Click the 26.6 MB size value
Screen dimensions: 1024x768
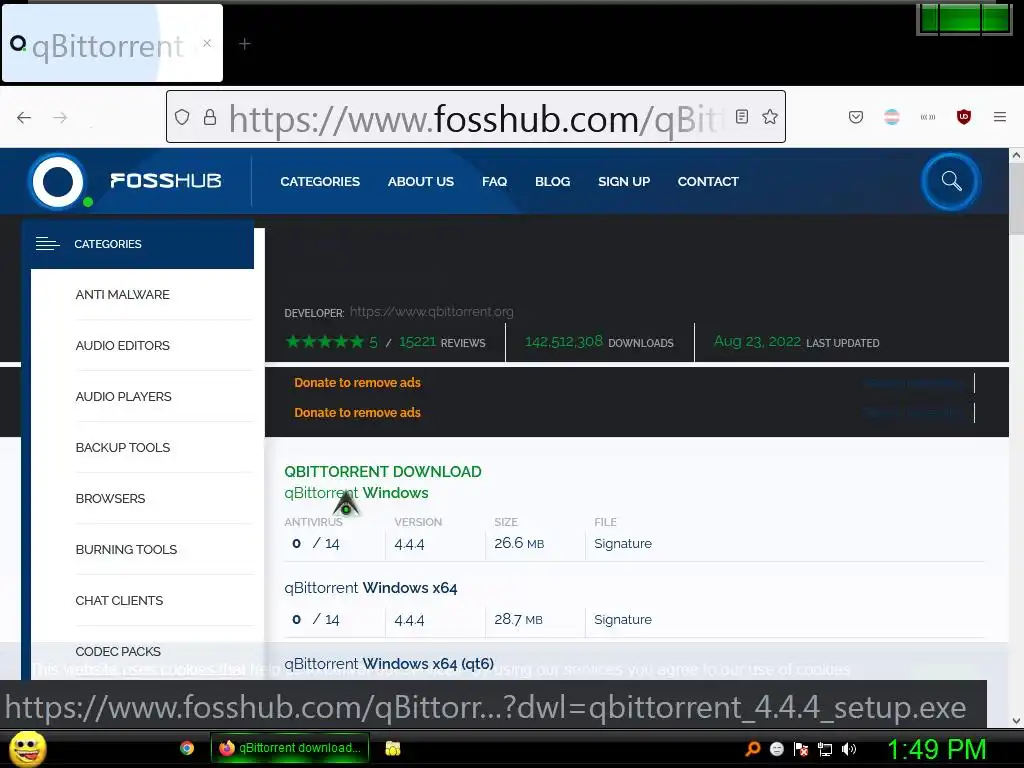click(x=519, y=543)
